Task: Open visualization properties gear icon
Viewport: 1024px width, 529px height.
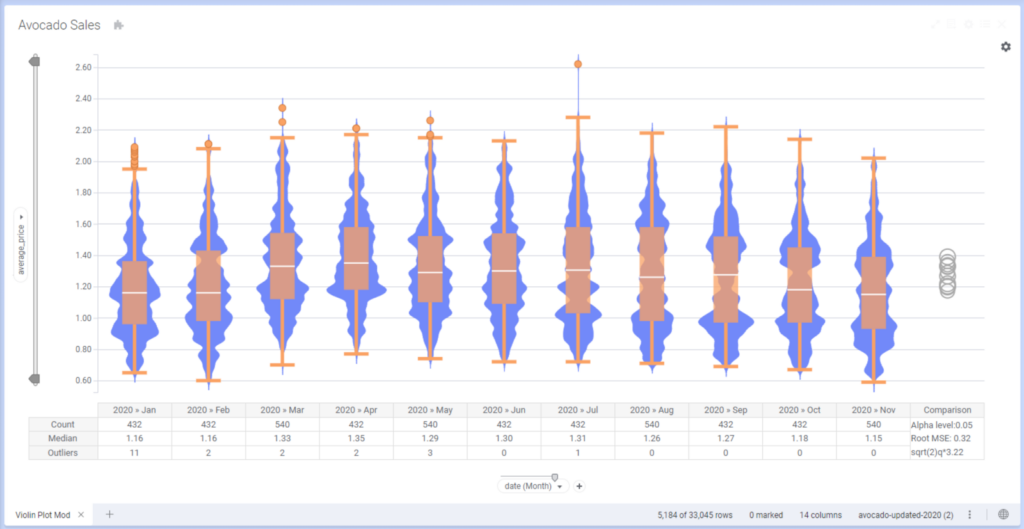Action: tap(1005, 47)
